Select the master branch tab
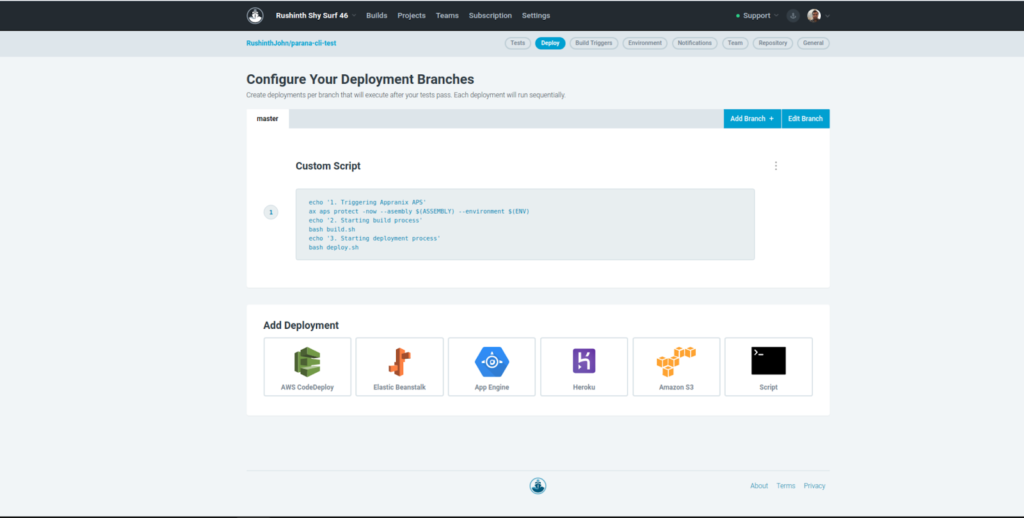This screenshot has height=518, width=1024. point(268,119)
